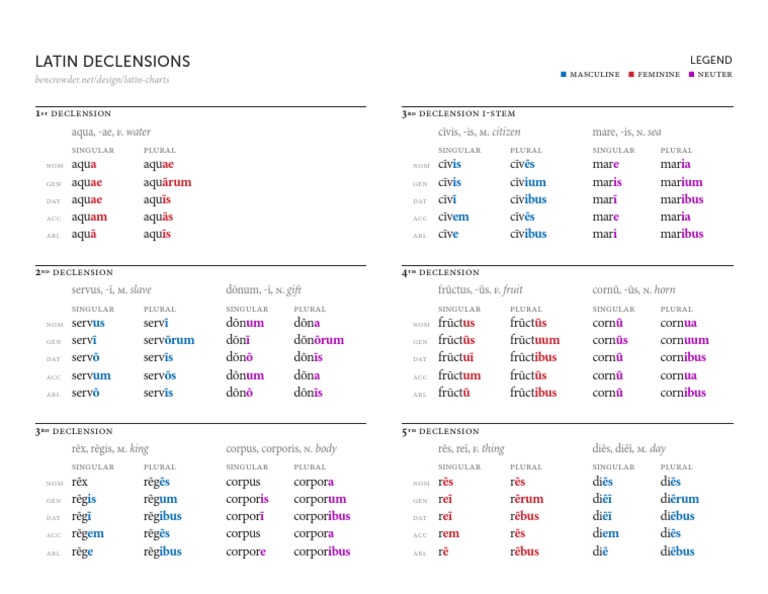Click the 'rēx, rēgis, m. king' label
Viewport: 768px width, 594px height.
(110, 449)
